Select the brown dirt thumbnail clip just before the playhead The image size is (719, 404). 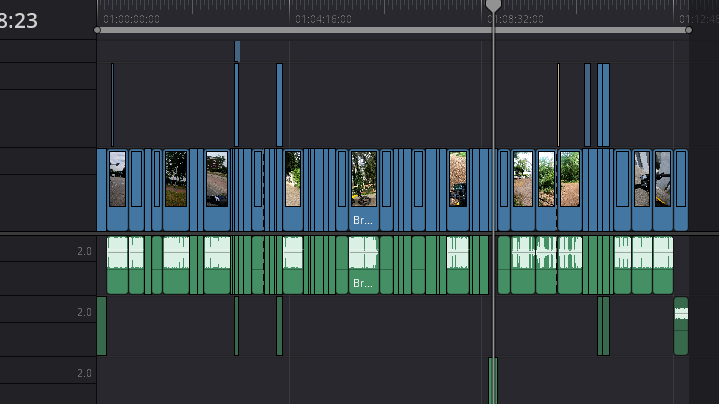458,190
